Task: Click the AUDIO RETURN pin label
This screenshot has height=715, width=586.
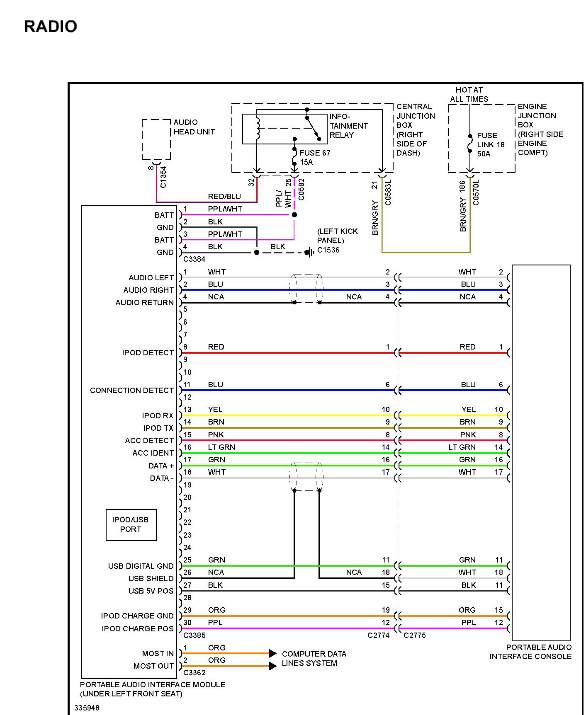Action: (x=145, y=302)
